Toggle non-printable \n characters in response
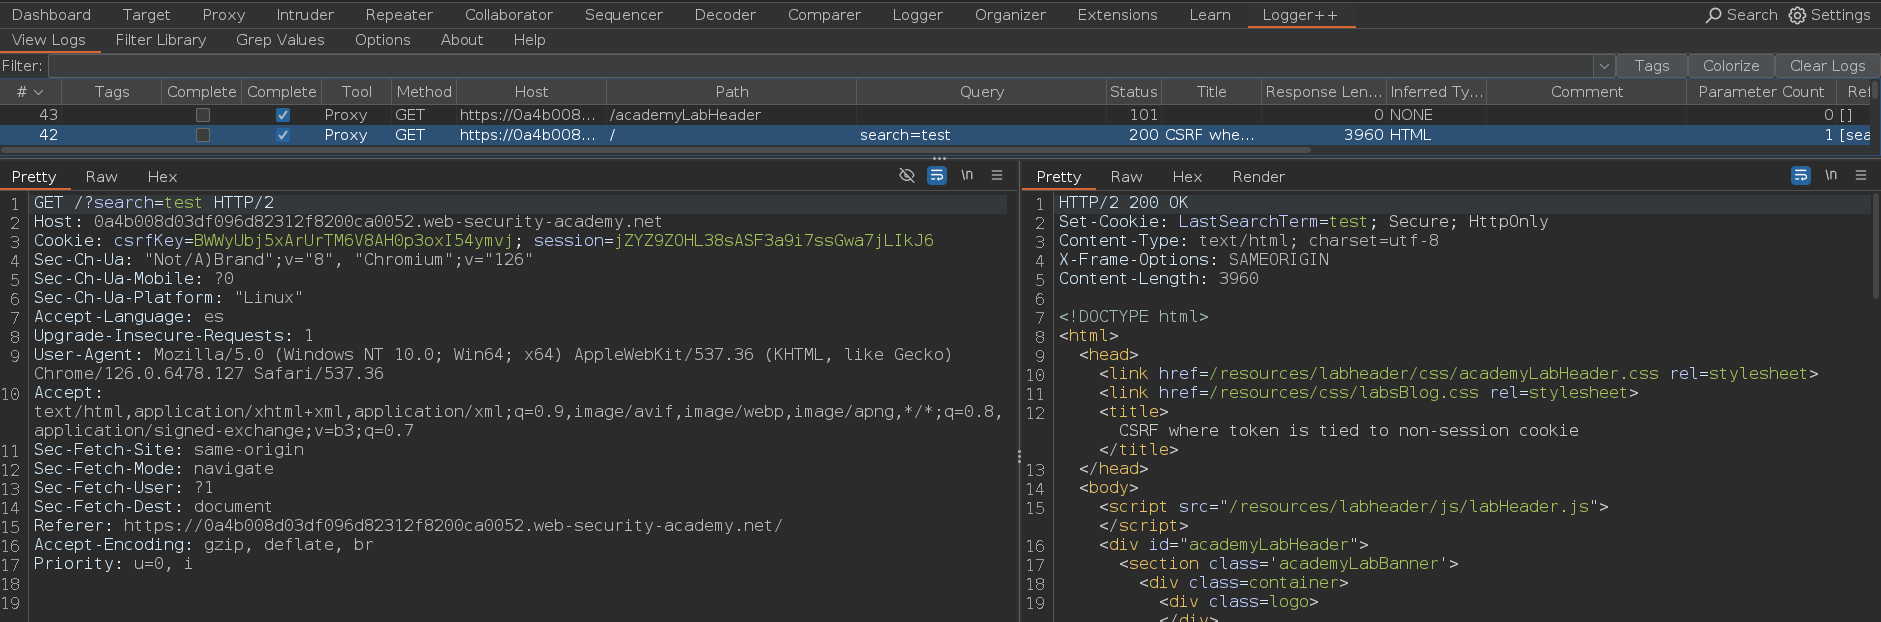1881x622 pixels. [x=1831, y=175]
